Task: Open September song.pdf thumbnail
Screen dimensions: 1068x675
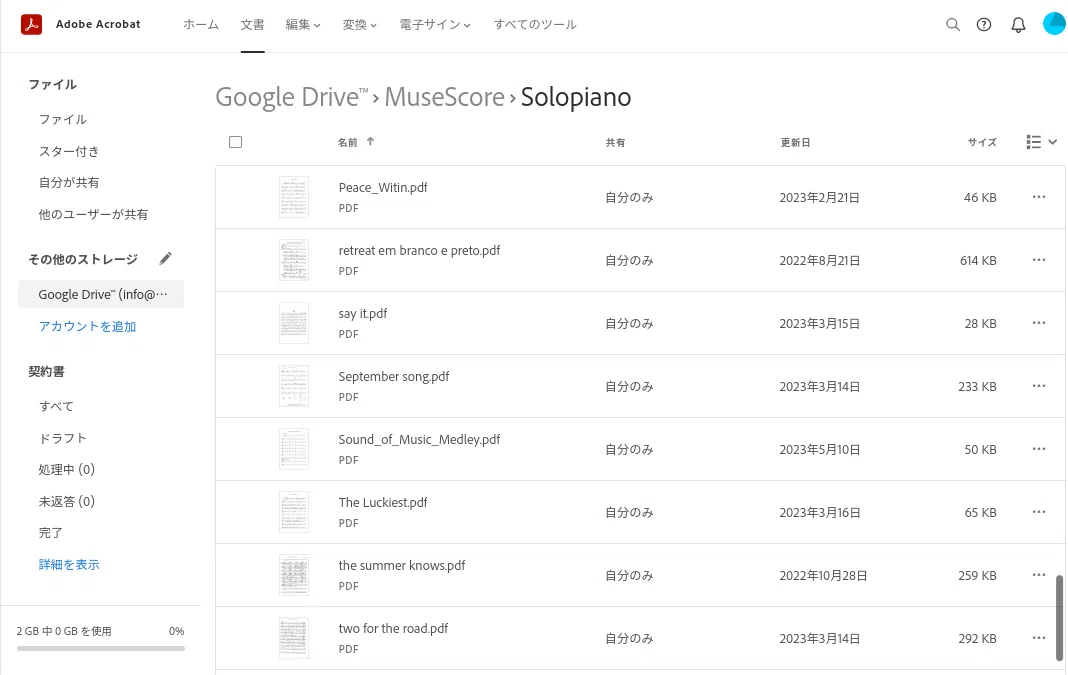Action: point(294,386)
